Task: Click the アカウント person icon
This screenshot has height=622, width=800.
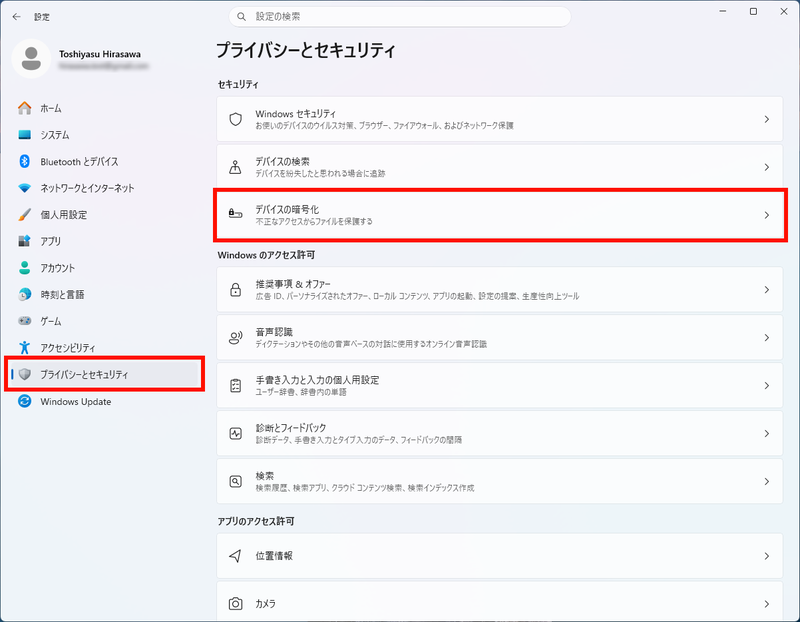Action: tap(24, 268)
